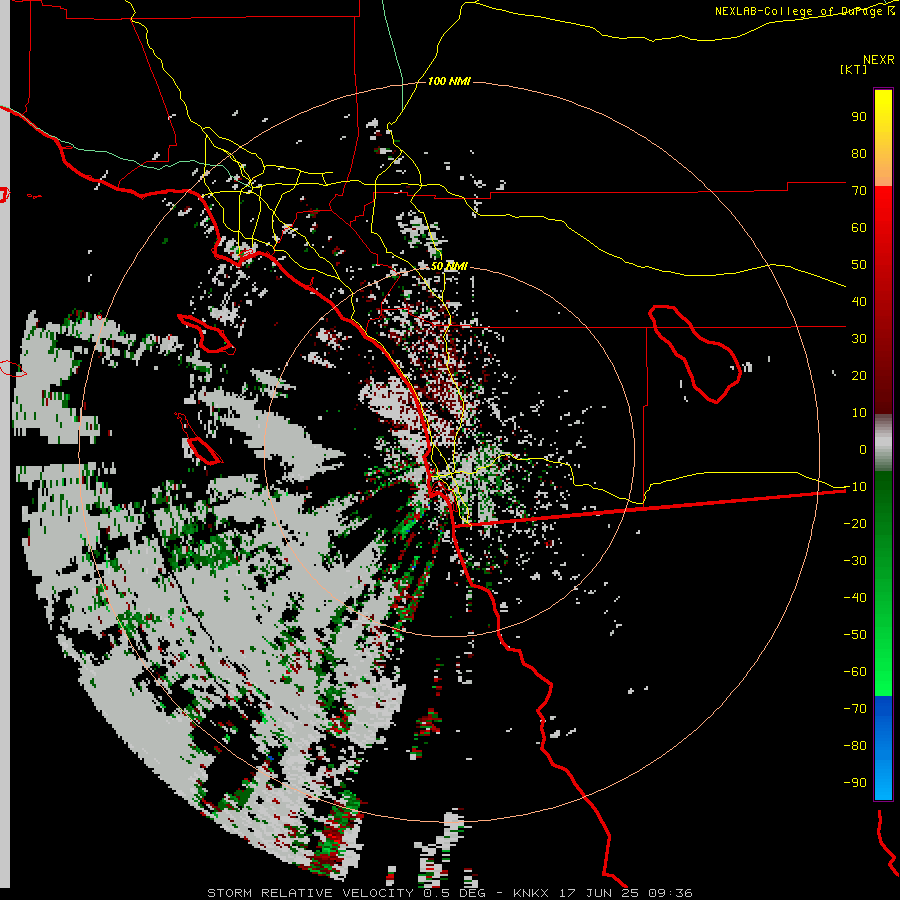Click the 20 value on velocity scale

[859, 375]
